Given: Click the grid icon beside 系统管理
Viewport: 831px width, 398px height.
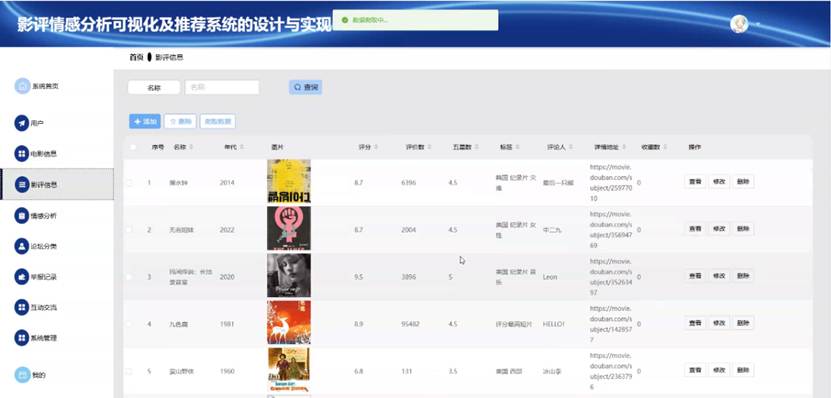Looking at the screenshot, I should coord(22,338).
